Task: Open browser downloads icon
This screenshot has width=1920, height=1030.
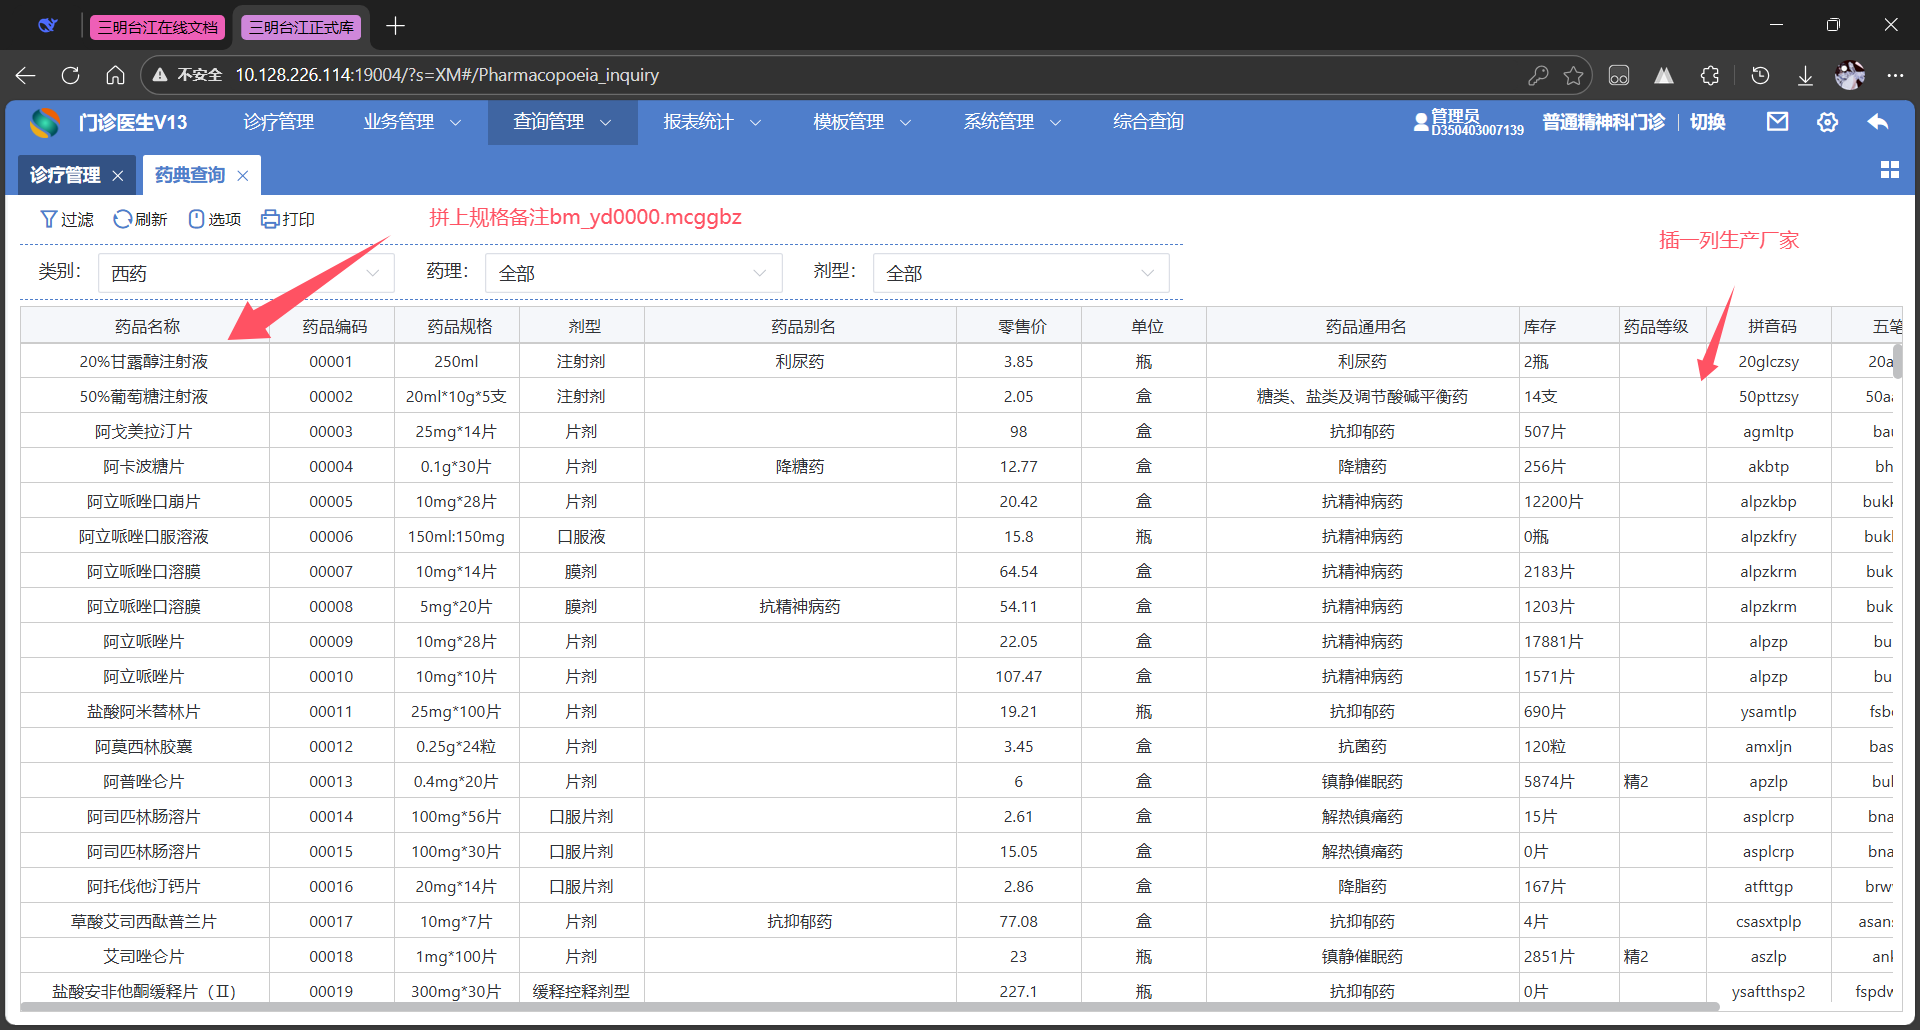Action: tap(1805, 75)
